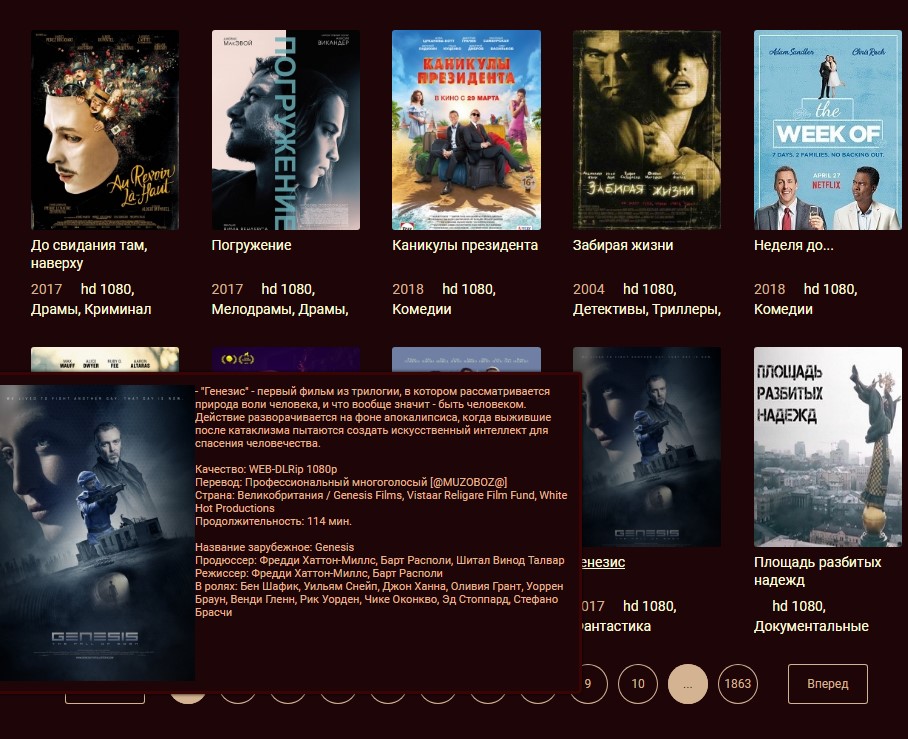
Task: Go to page 10
Action: (x=638, y=683)
